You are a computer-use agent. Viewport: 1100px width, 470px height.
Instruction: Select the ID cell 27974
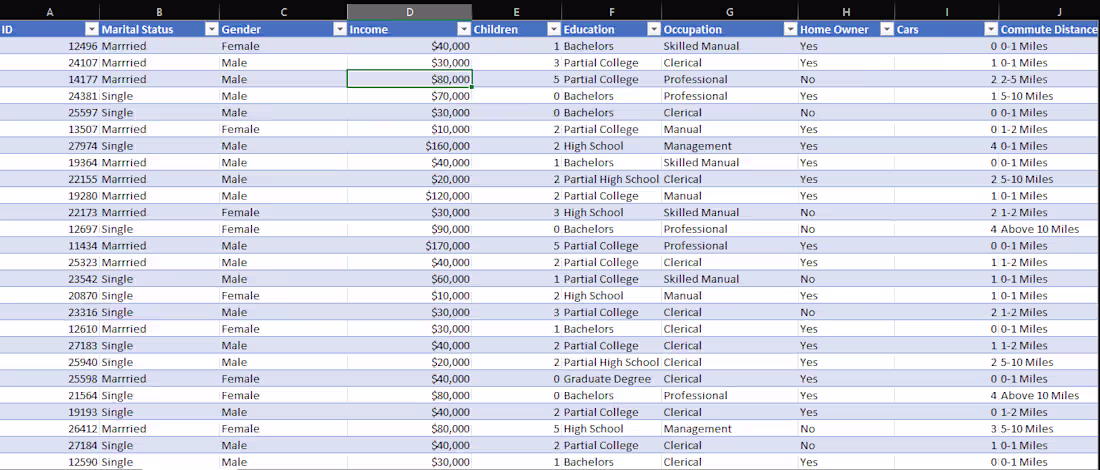49,146
